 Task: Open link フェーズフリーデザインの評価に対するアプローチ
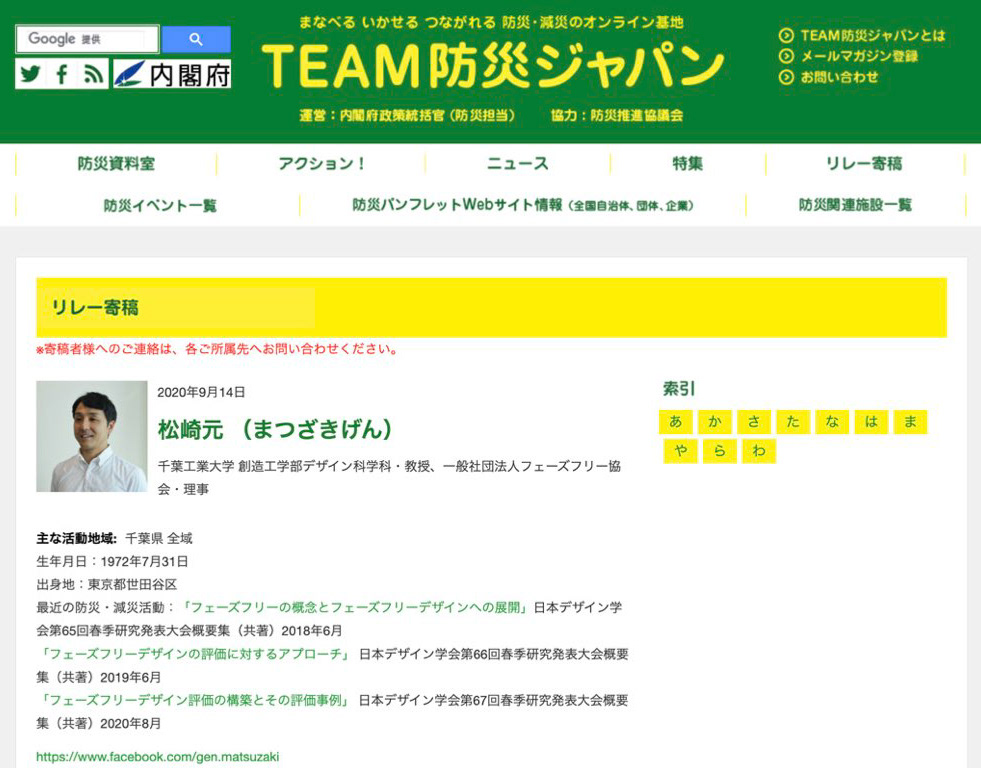(x=196, y=654)
